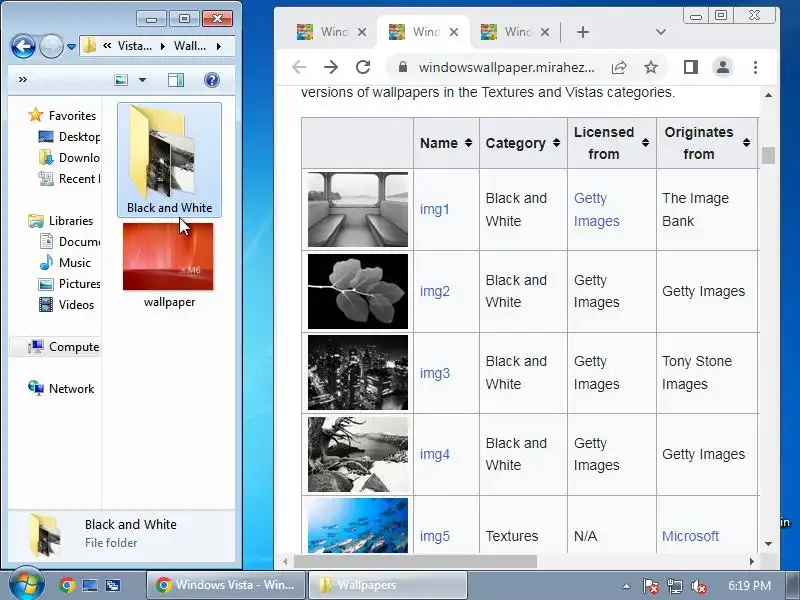Click Chrome forward button
800x600 pixels.
pos(331,67)
